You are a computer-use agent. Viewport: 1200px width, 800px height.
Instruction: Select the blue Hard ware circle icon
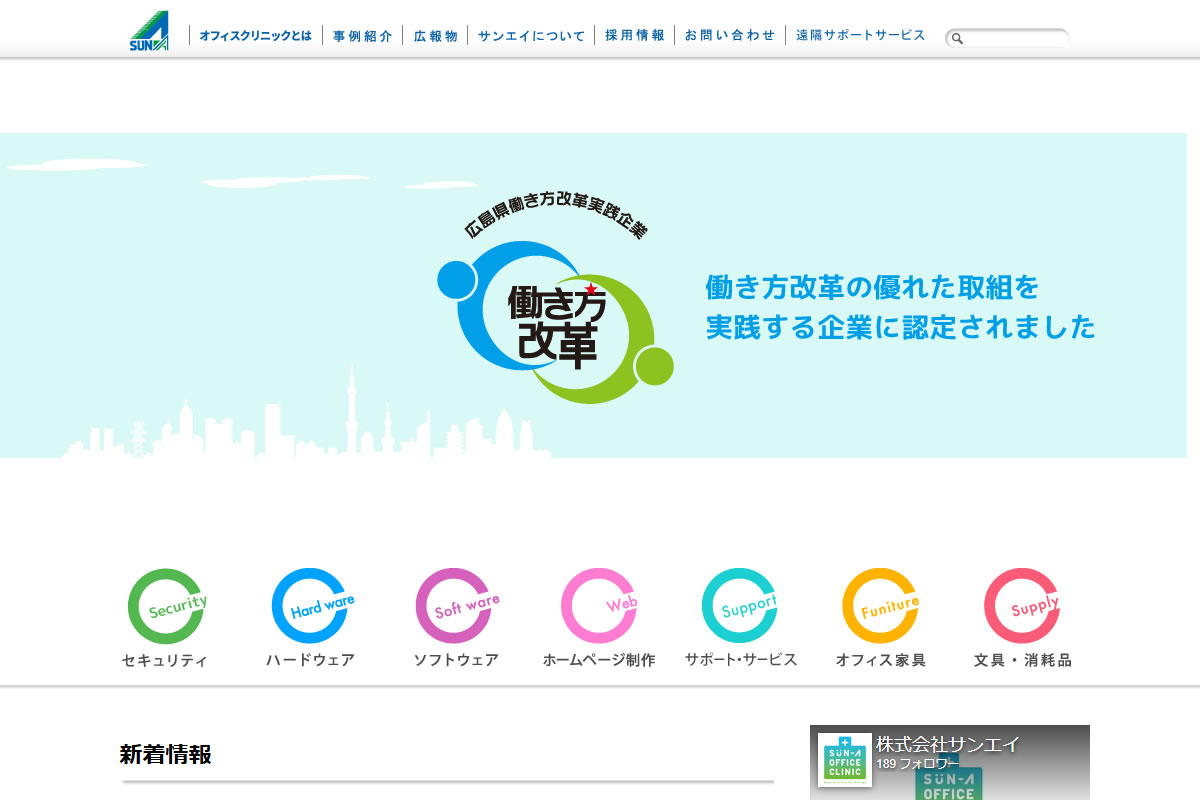click(310, 606)
